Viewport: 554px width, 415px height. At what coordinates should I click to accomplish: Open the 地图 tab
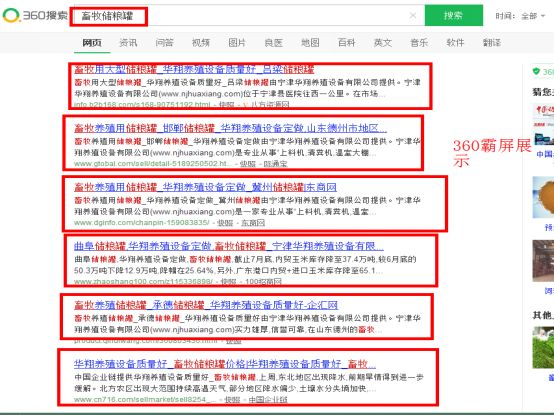click(310, 43)
